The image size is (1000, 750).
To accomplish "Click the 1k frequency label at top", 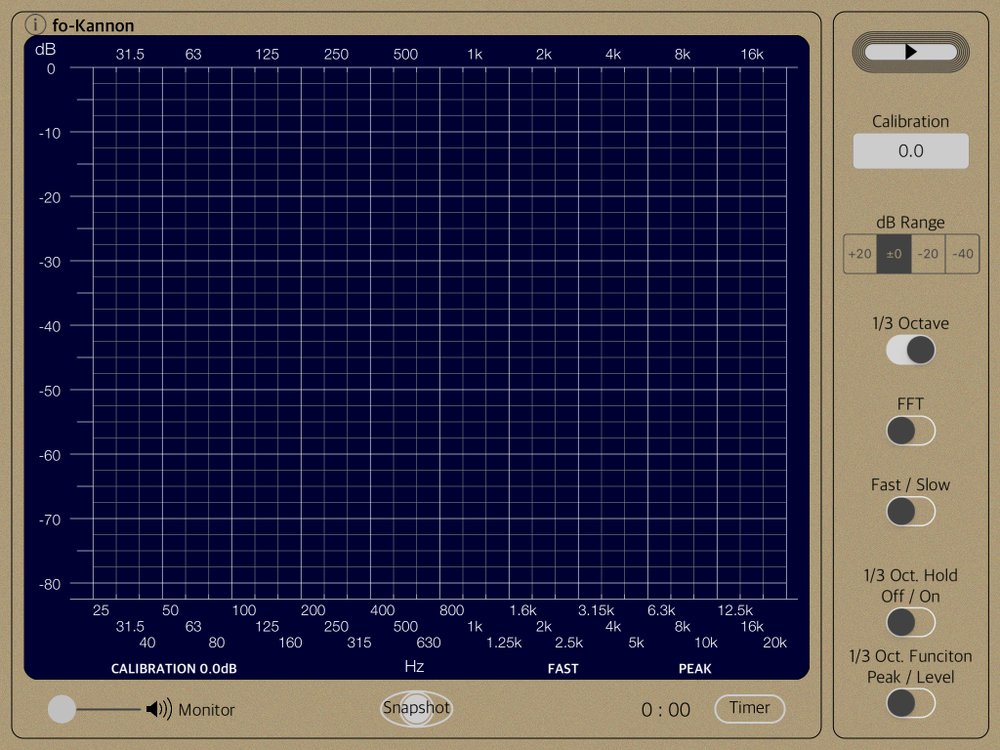I will (475, 54).
